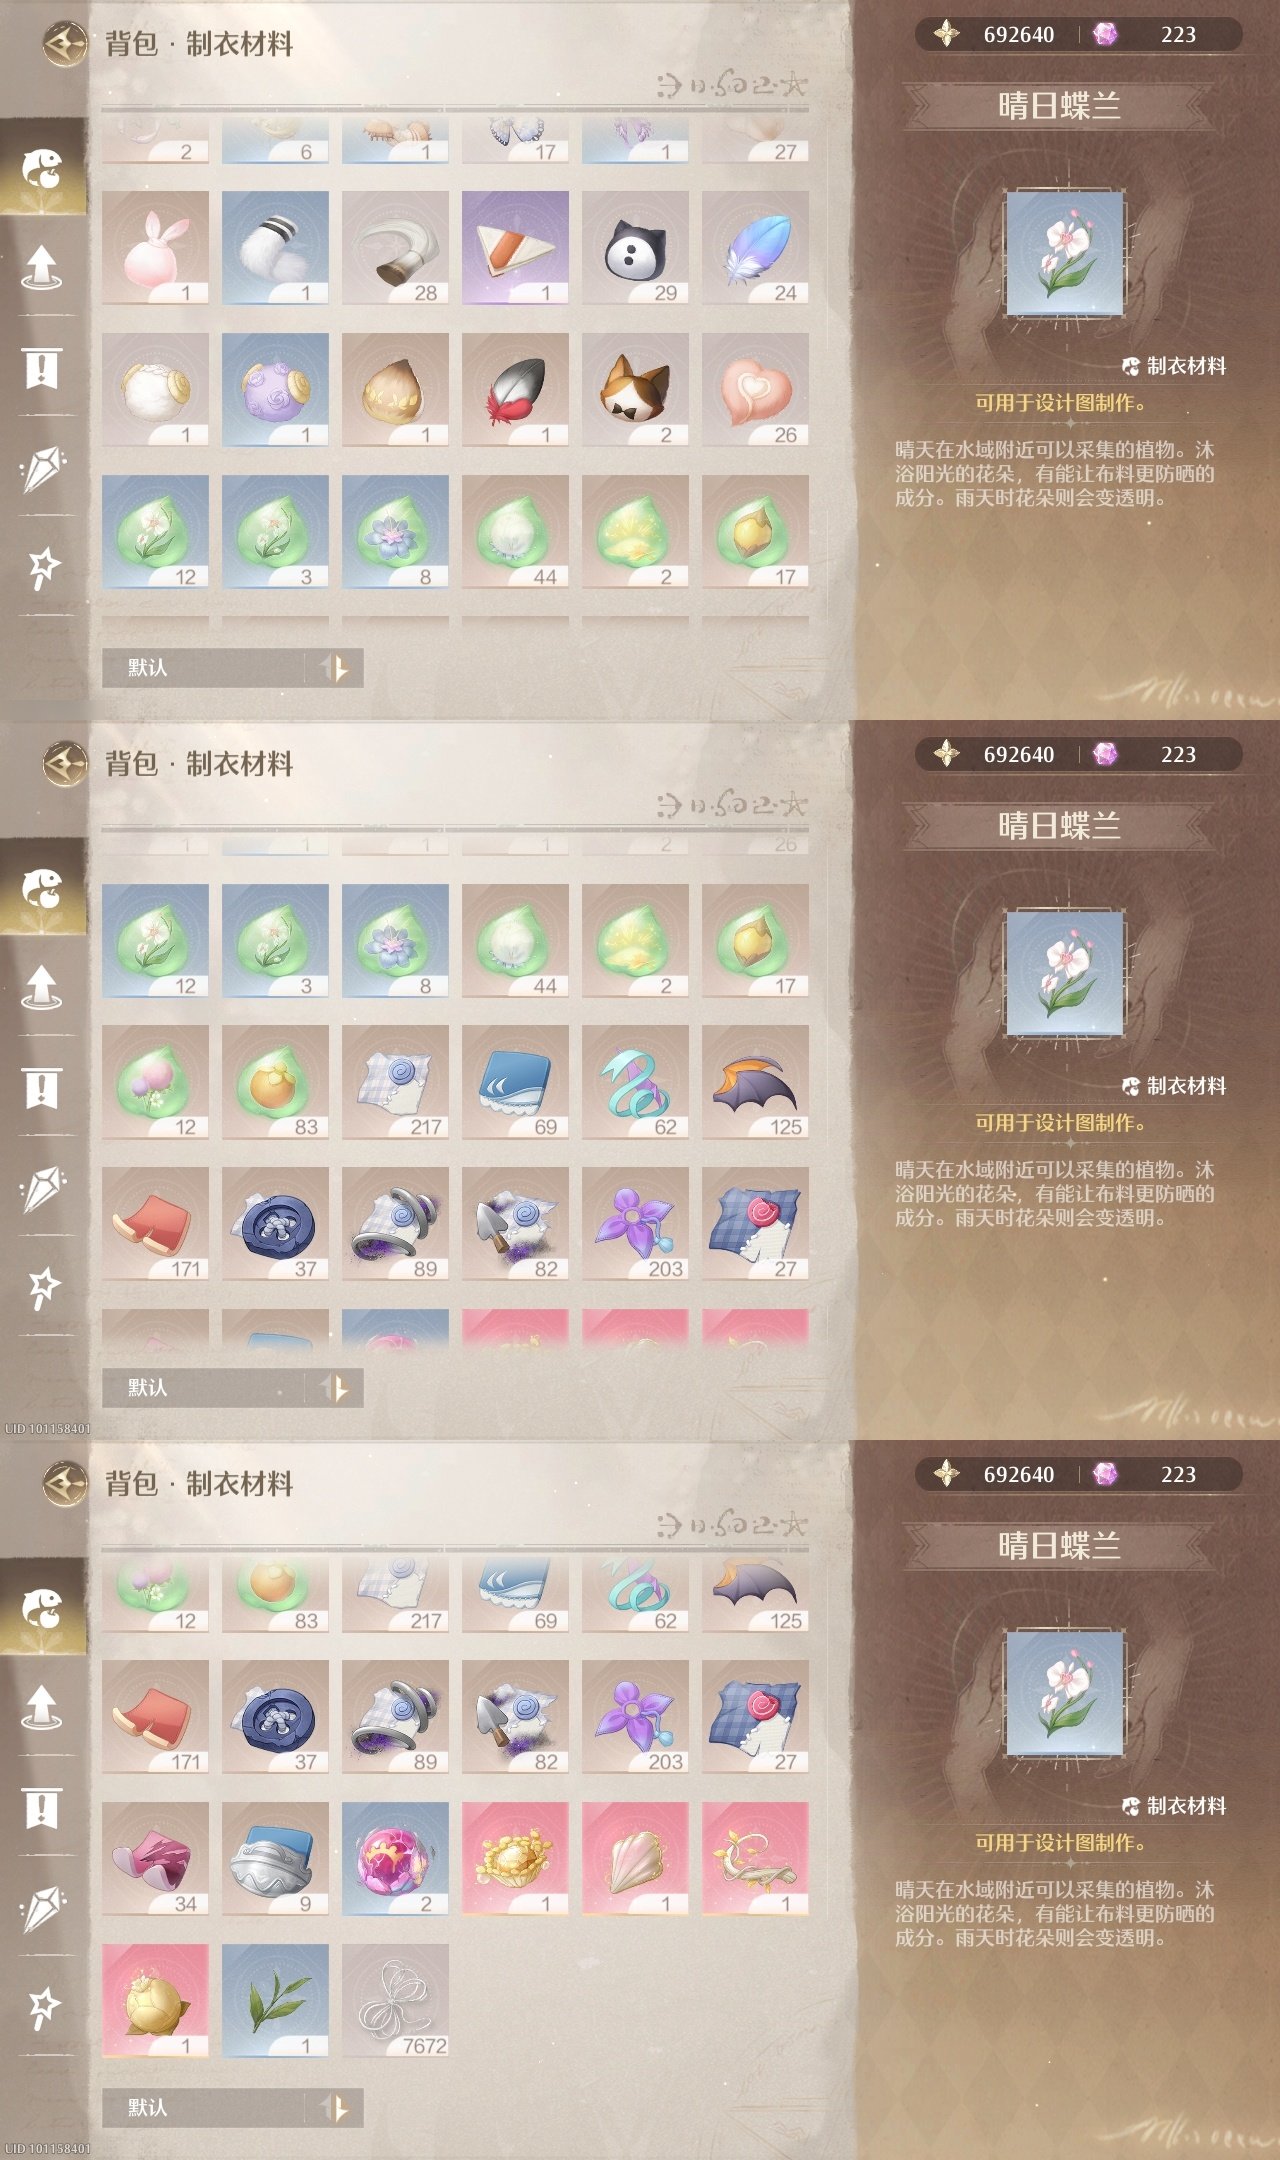Viewport: 1280px width, 2160px height.
Task: Select the thread spool item showing 7672
Action: (395, 2000)
